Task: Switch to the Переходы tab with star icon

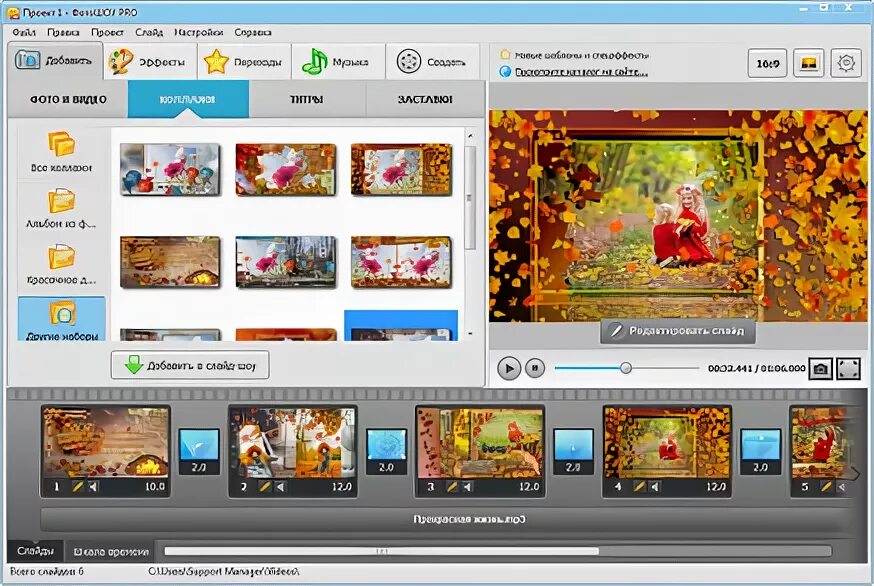Action: click(244, 61)
